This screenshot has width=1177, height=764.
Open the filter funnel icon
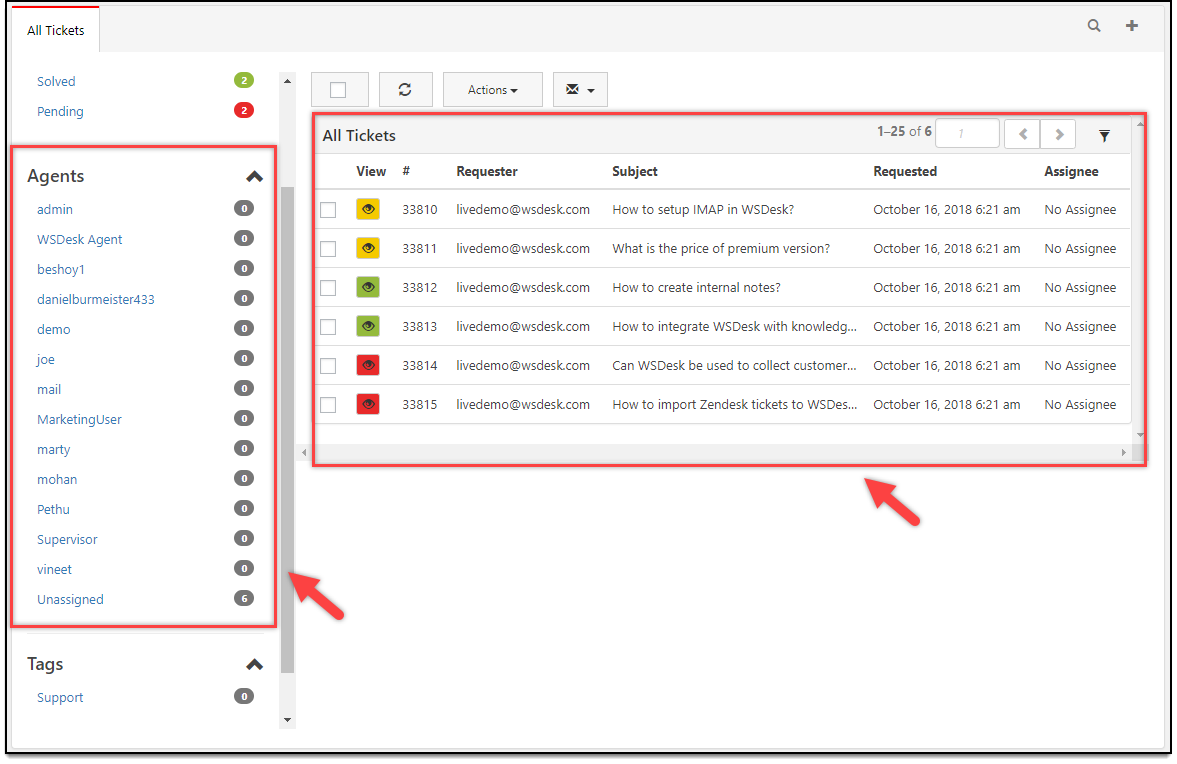point(1104,136)
